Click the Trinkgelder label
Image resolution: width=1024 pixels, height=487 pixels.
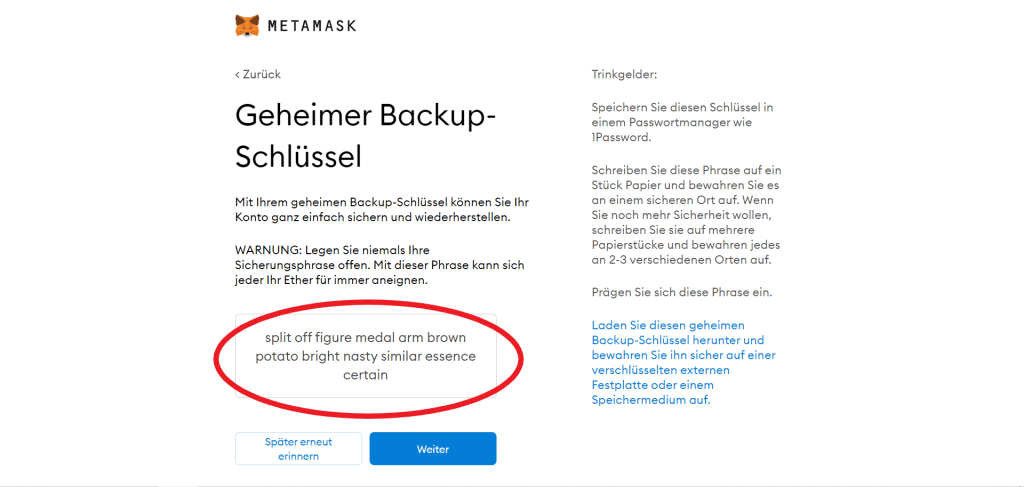pos(624,74)
